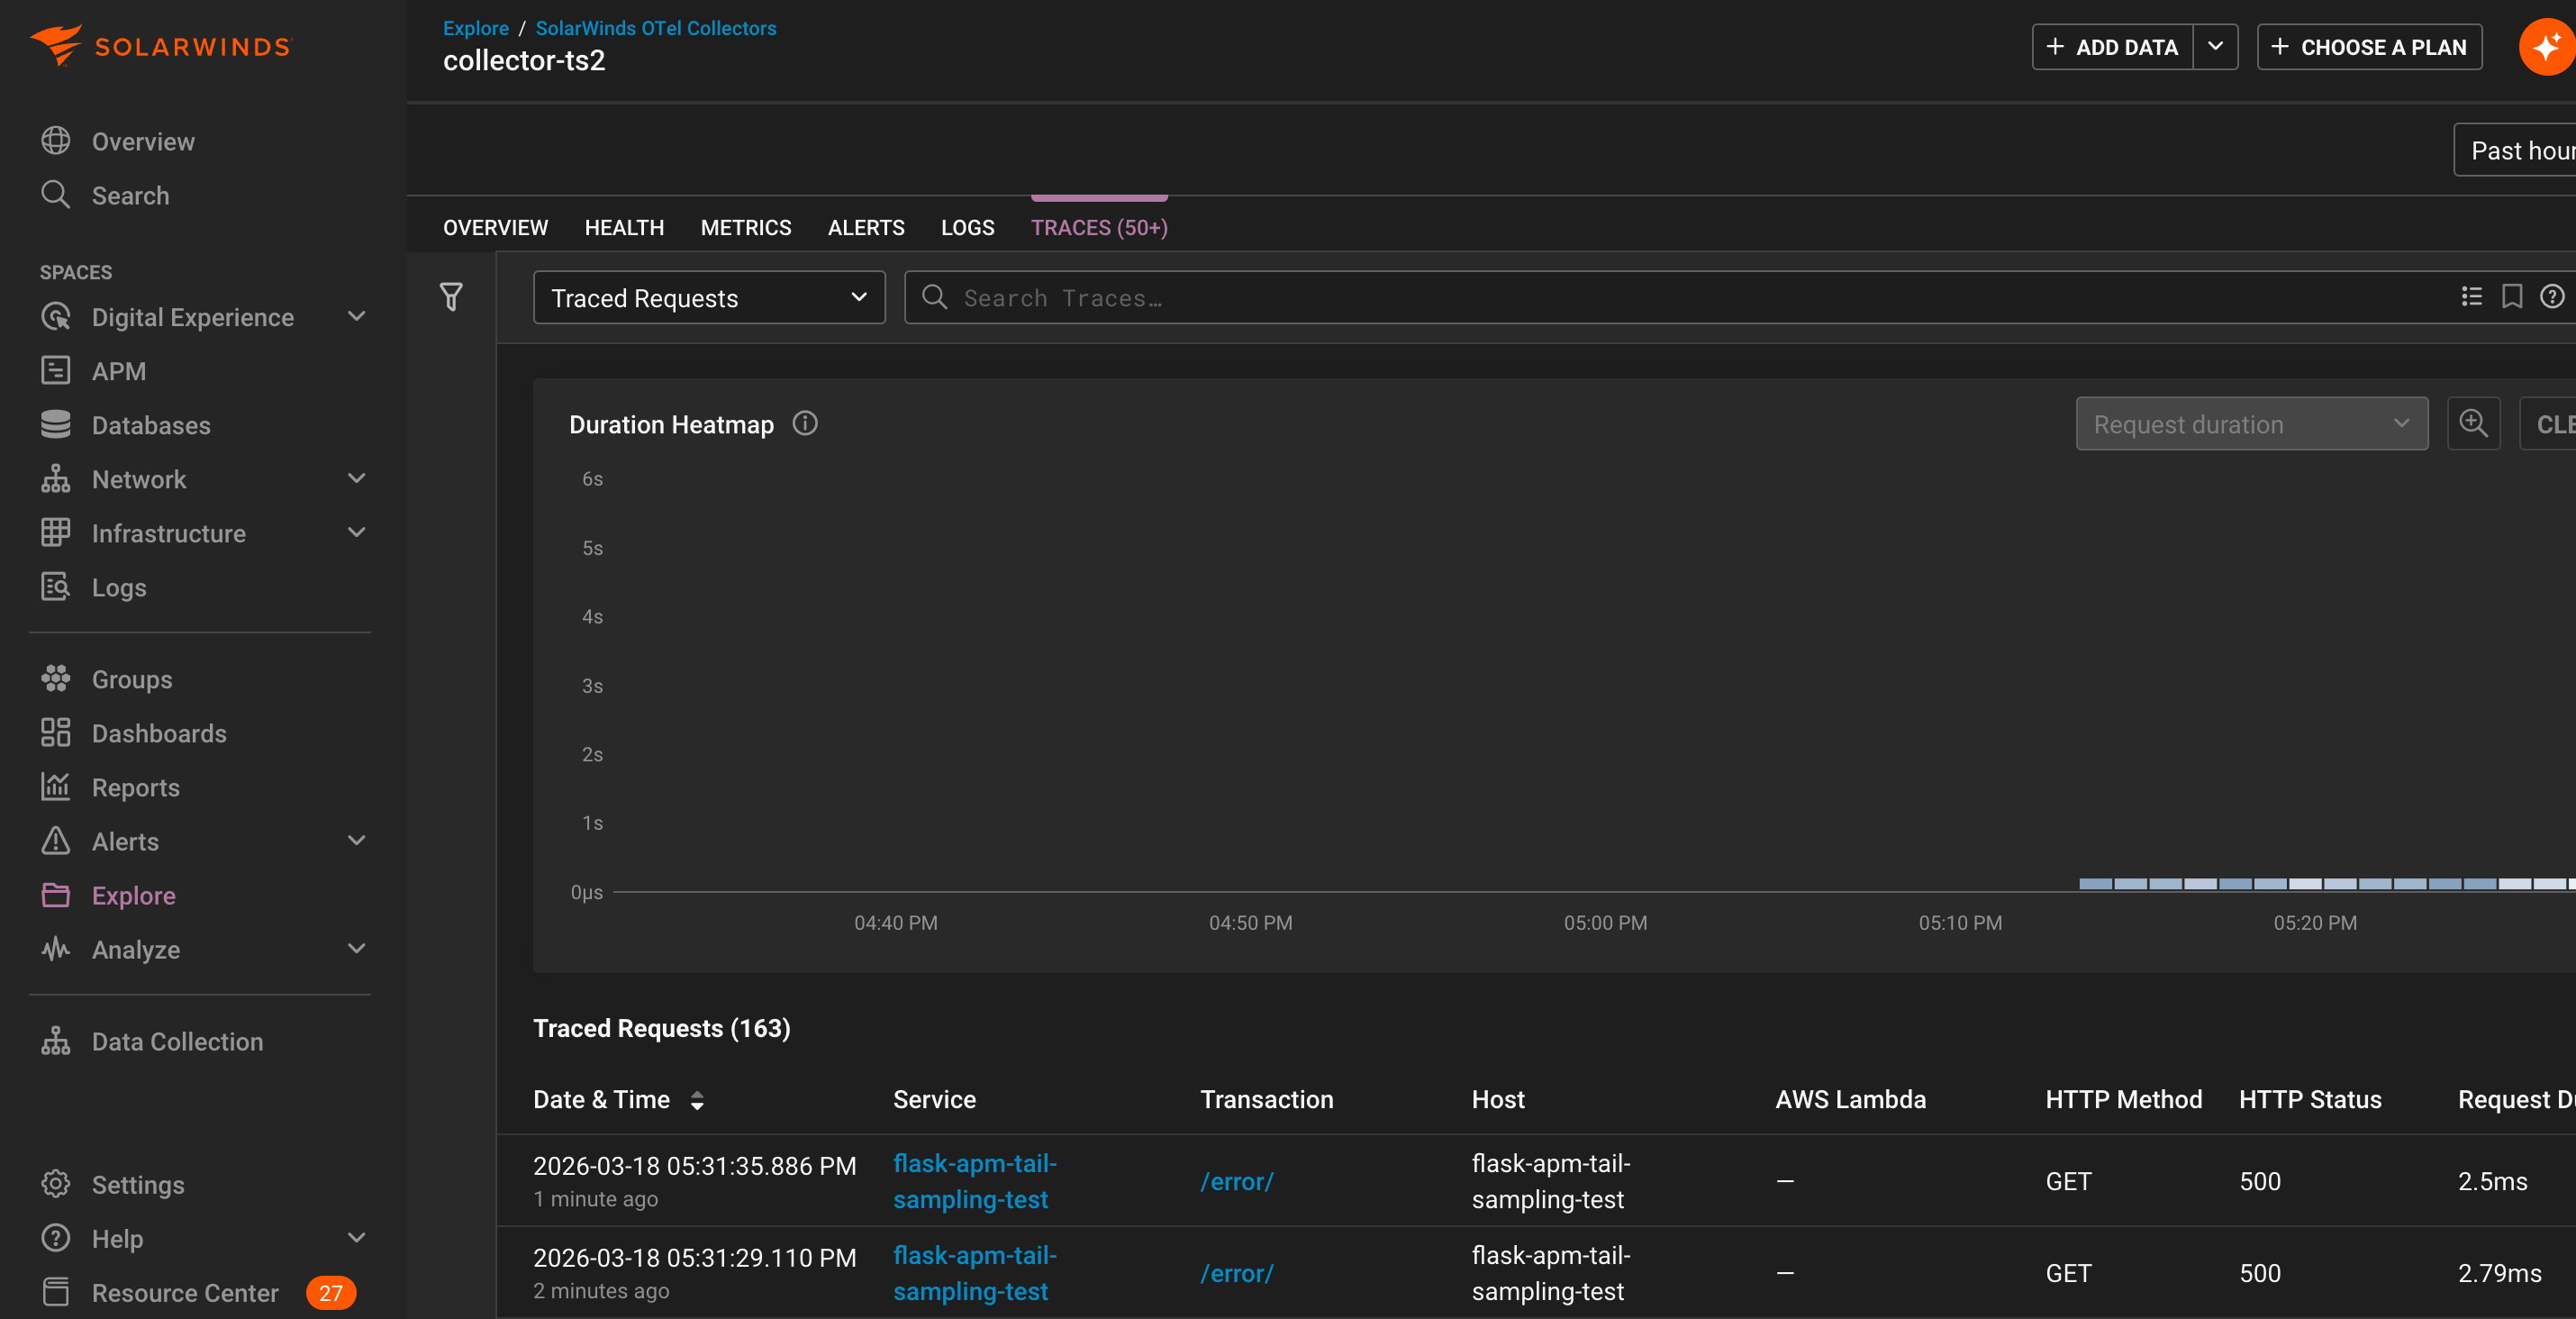
Task: Open the SolarWinds OTel Collectors breadcrumb link
Action: pyautogui.click(x=655, y=27)
